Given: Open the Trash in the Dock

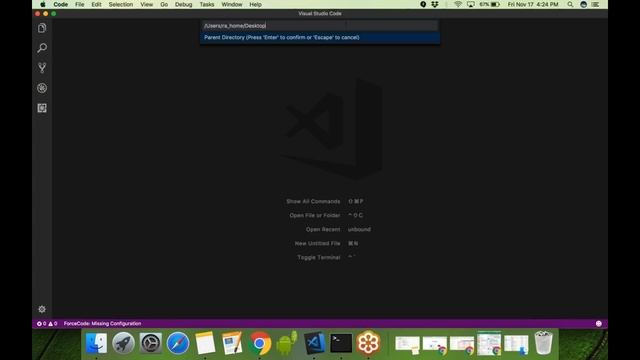Looking at the screenshot, I should [x=543, y=343].
